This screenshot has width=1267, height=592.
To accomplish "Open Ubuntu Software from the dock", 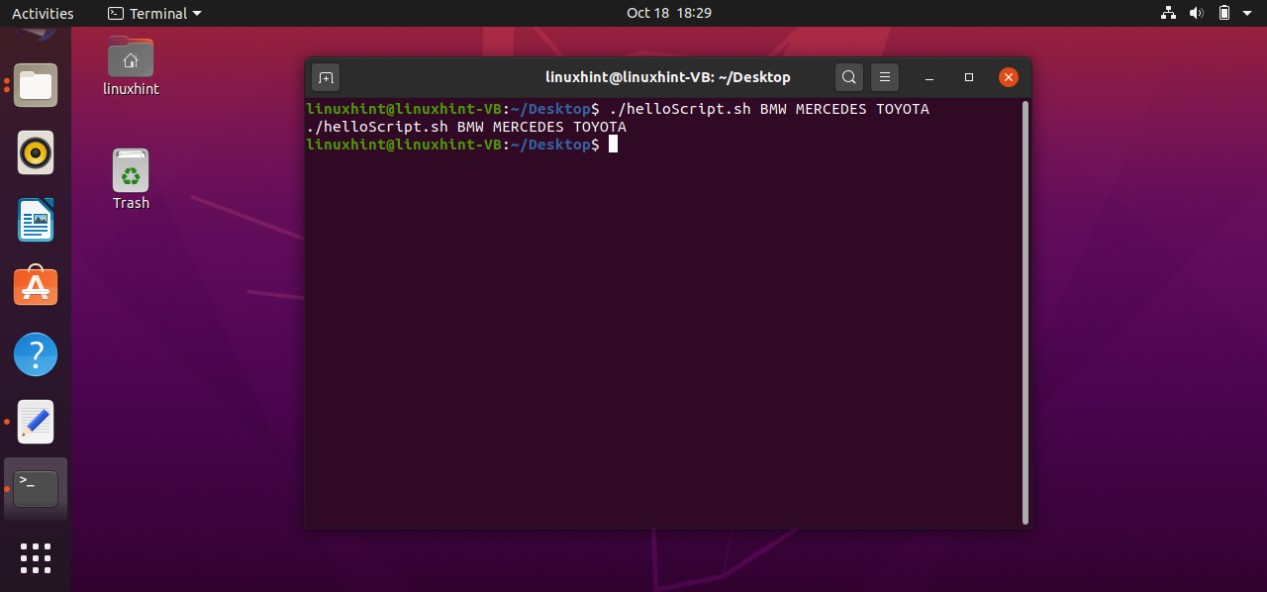I will (x=36, y=286).
